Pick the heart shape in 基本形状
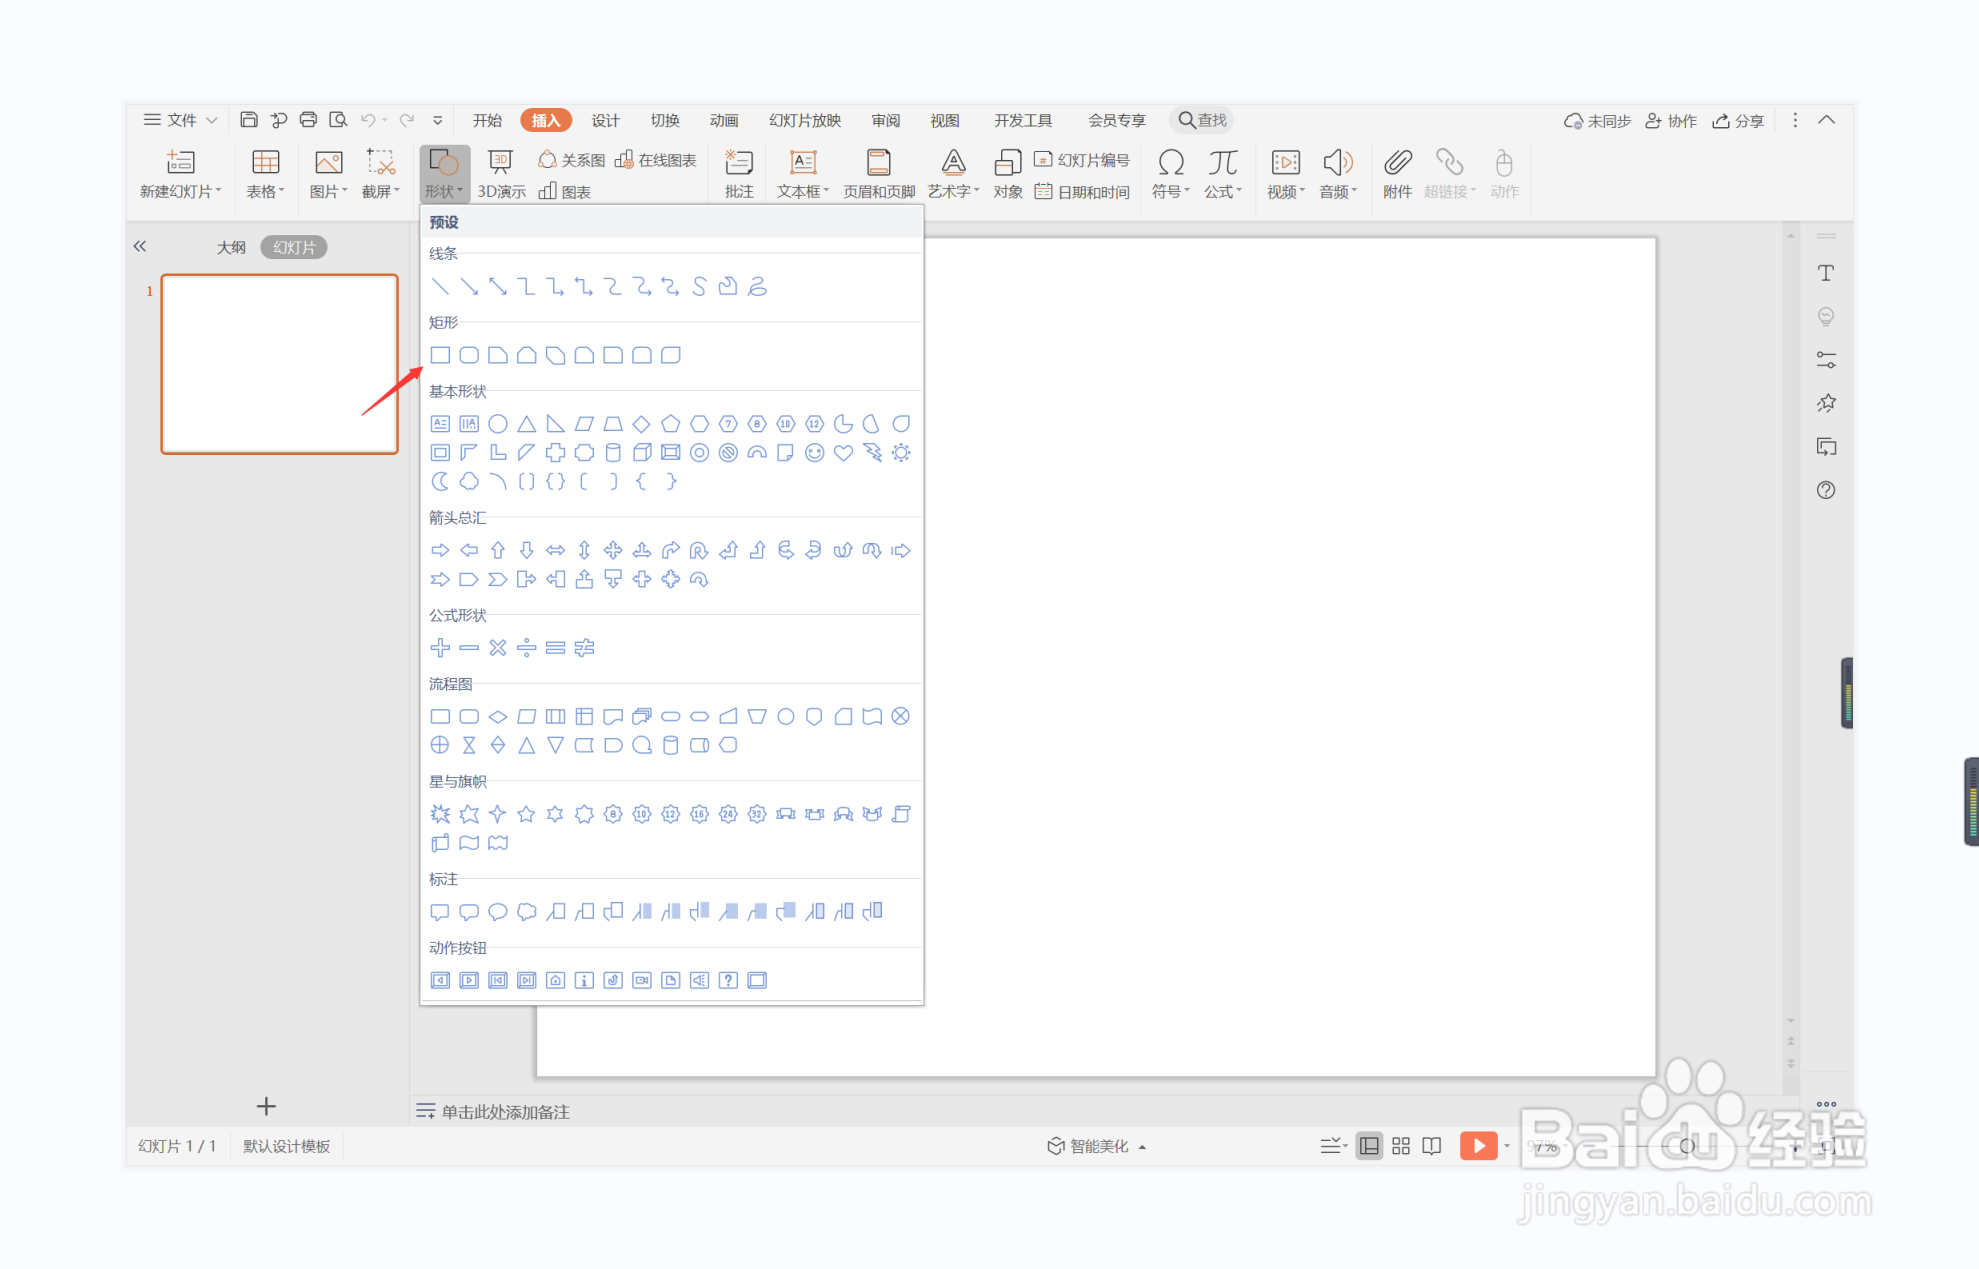Viewport: 1979px width, 1269px height. tap(843, 453)
